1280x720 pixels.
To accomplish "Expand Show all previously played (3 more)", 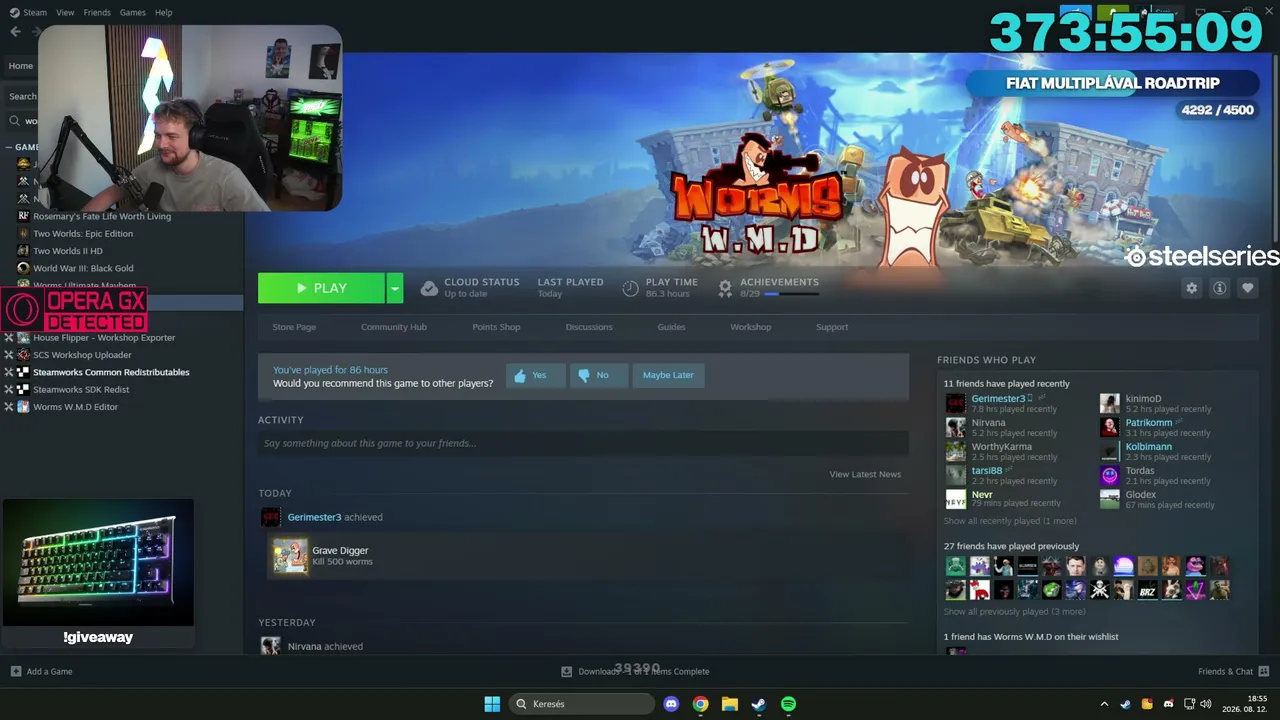I will [1014, 612].
